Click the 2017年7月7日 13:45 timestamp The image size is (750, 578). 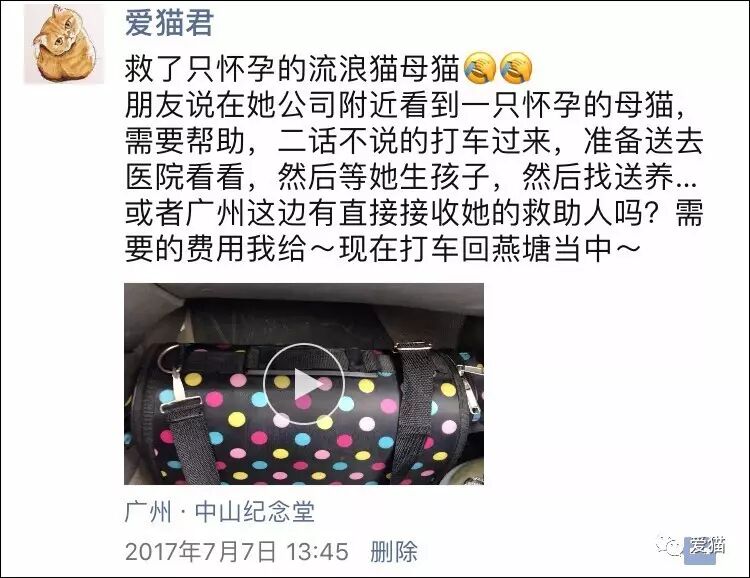[236, 551]
